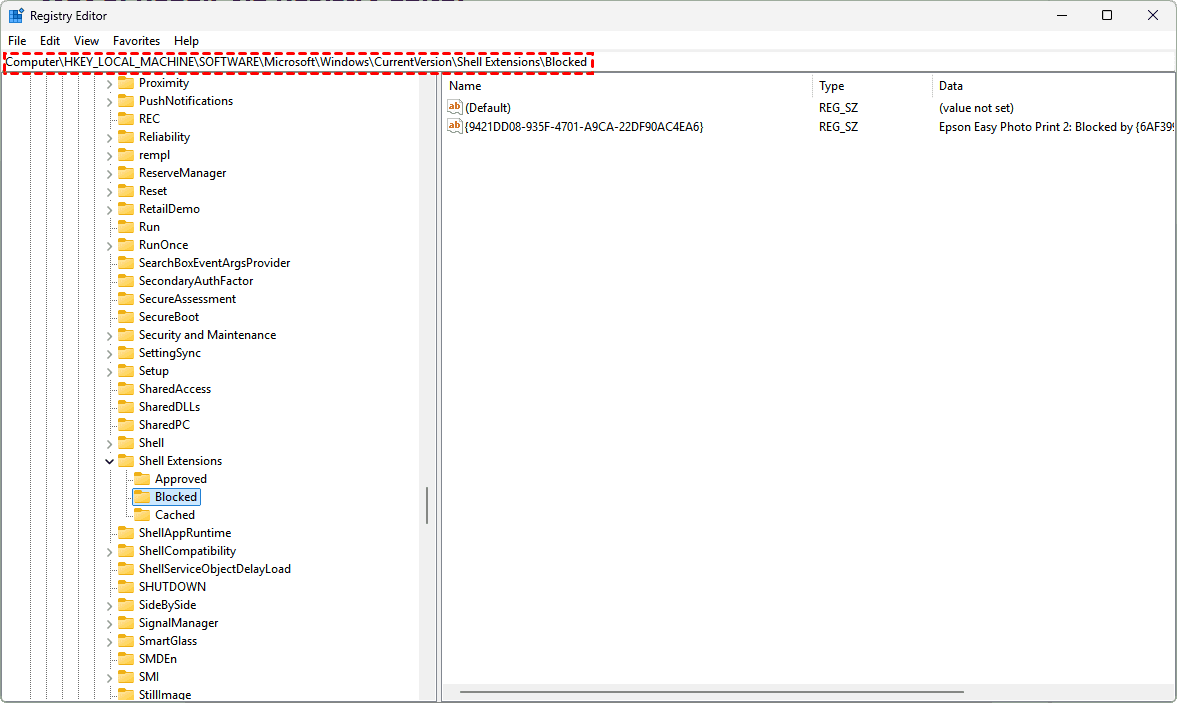Open the File menu

coord(17,41)
